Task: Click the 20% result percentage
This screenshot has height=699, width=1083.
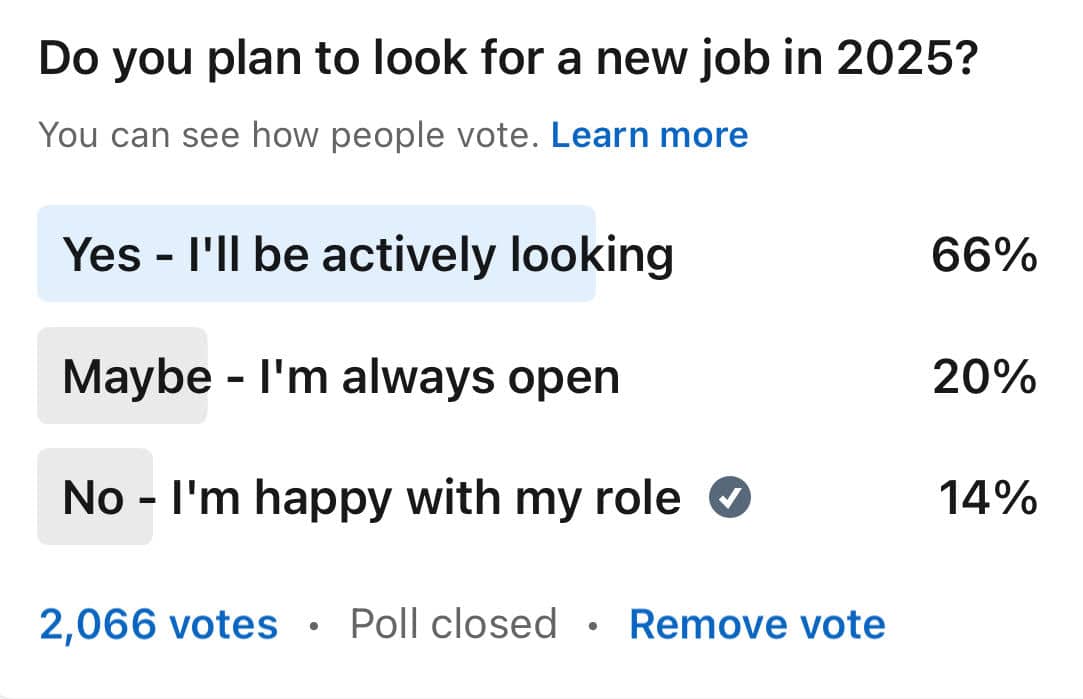Action: click(983, 377)
